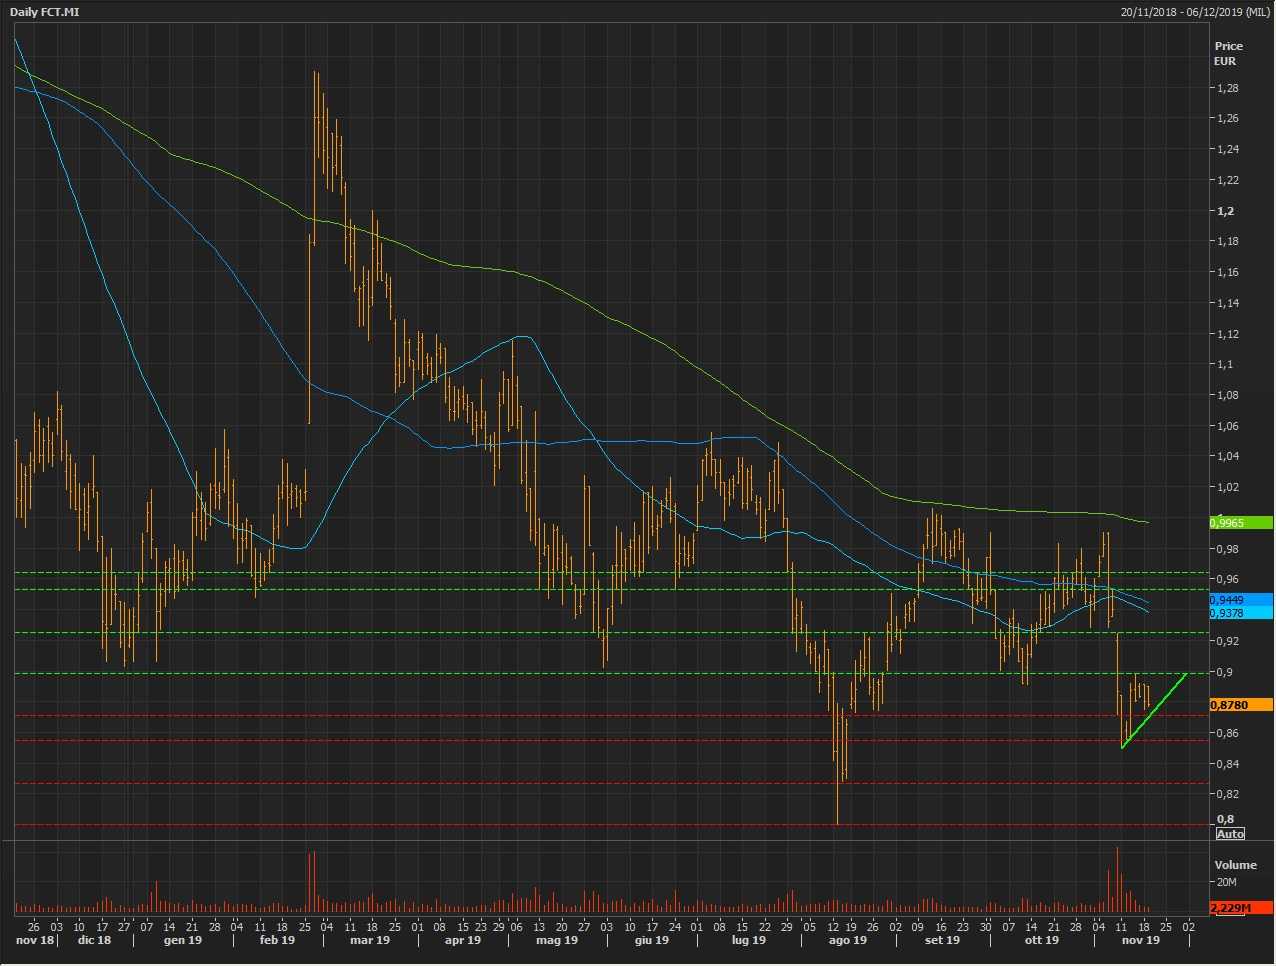Click the dic 18 month label
The height and width of the screenshot is (966, 1276).
94,940
